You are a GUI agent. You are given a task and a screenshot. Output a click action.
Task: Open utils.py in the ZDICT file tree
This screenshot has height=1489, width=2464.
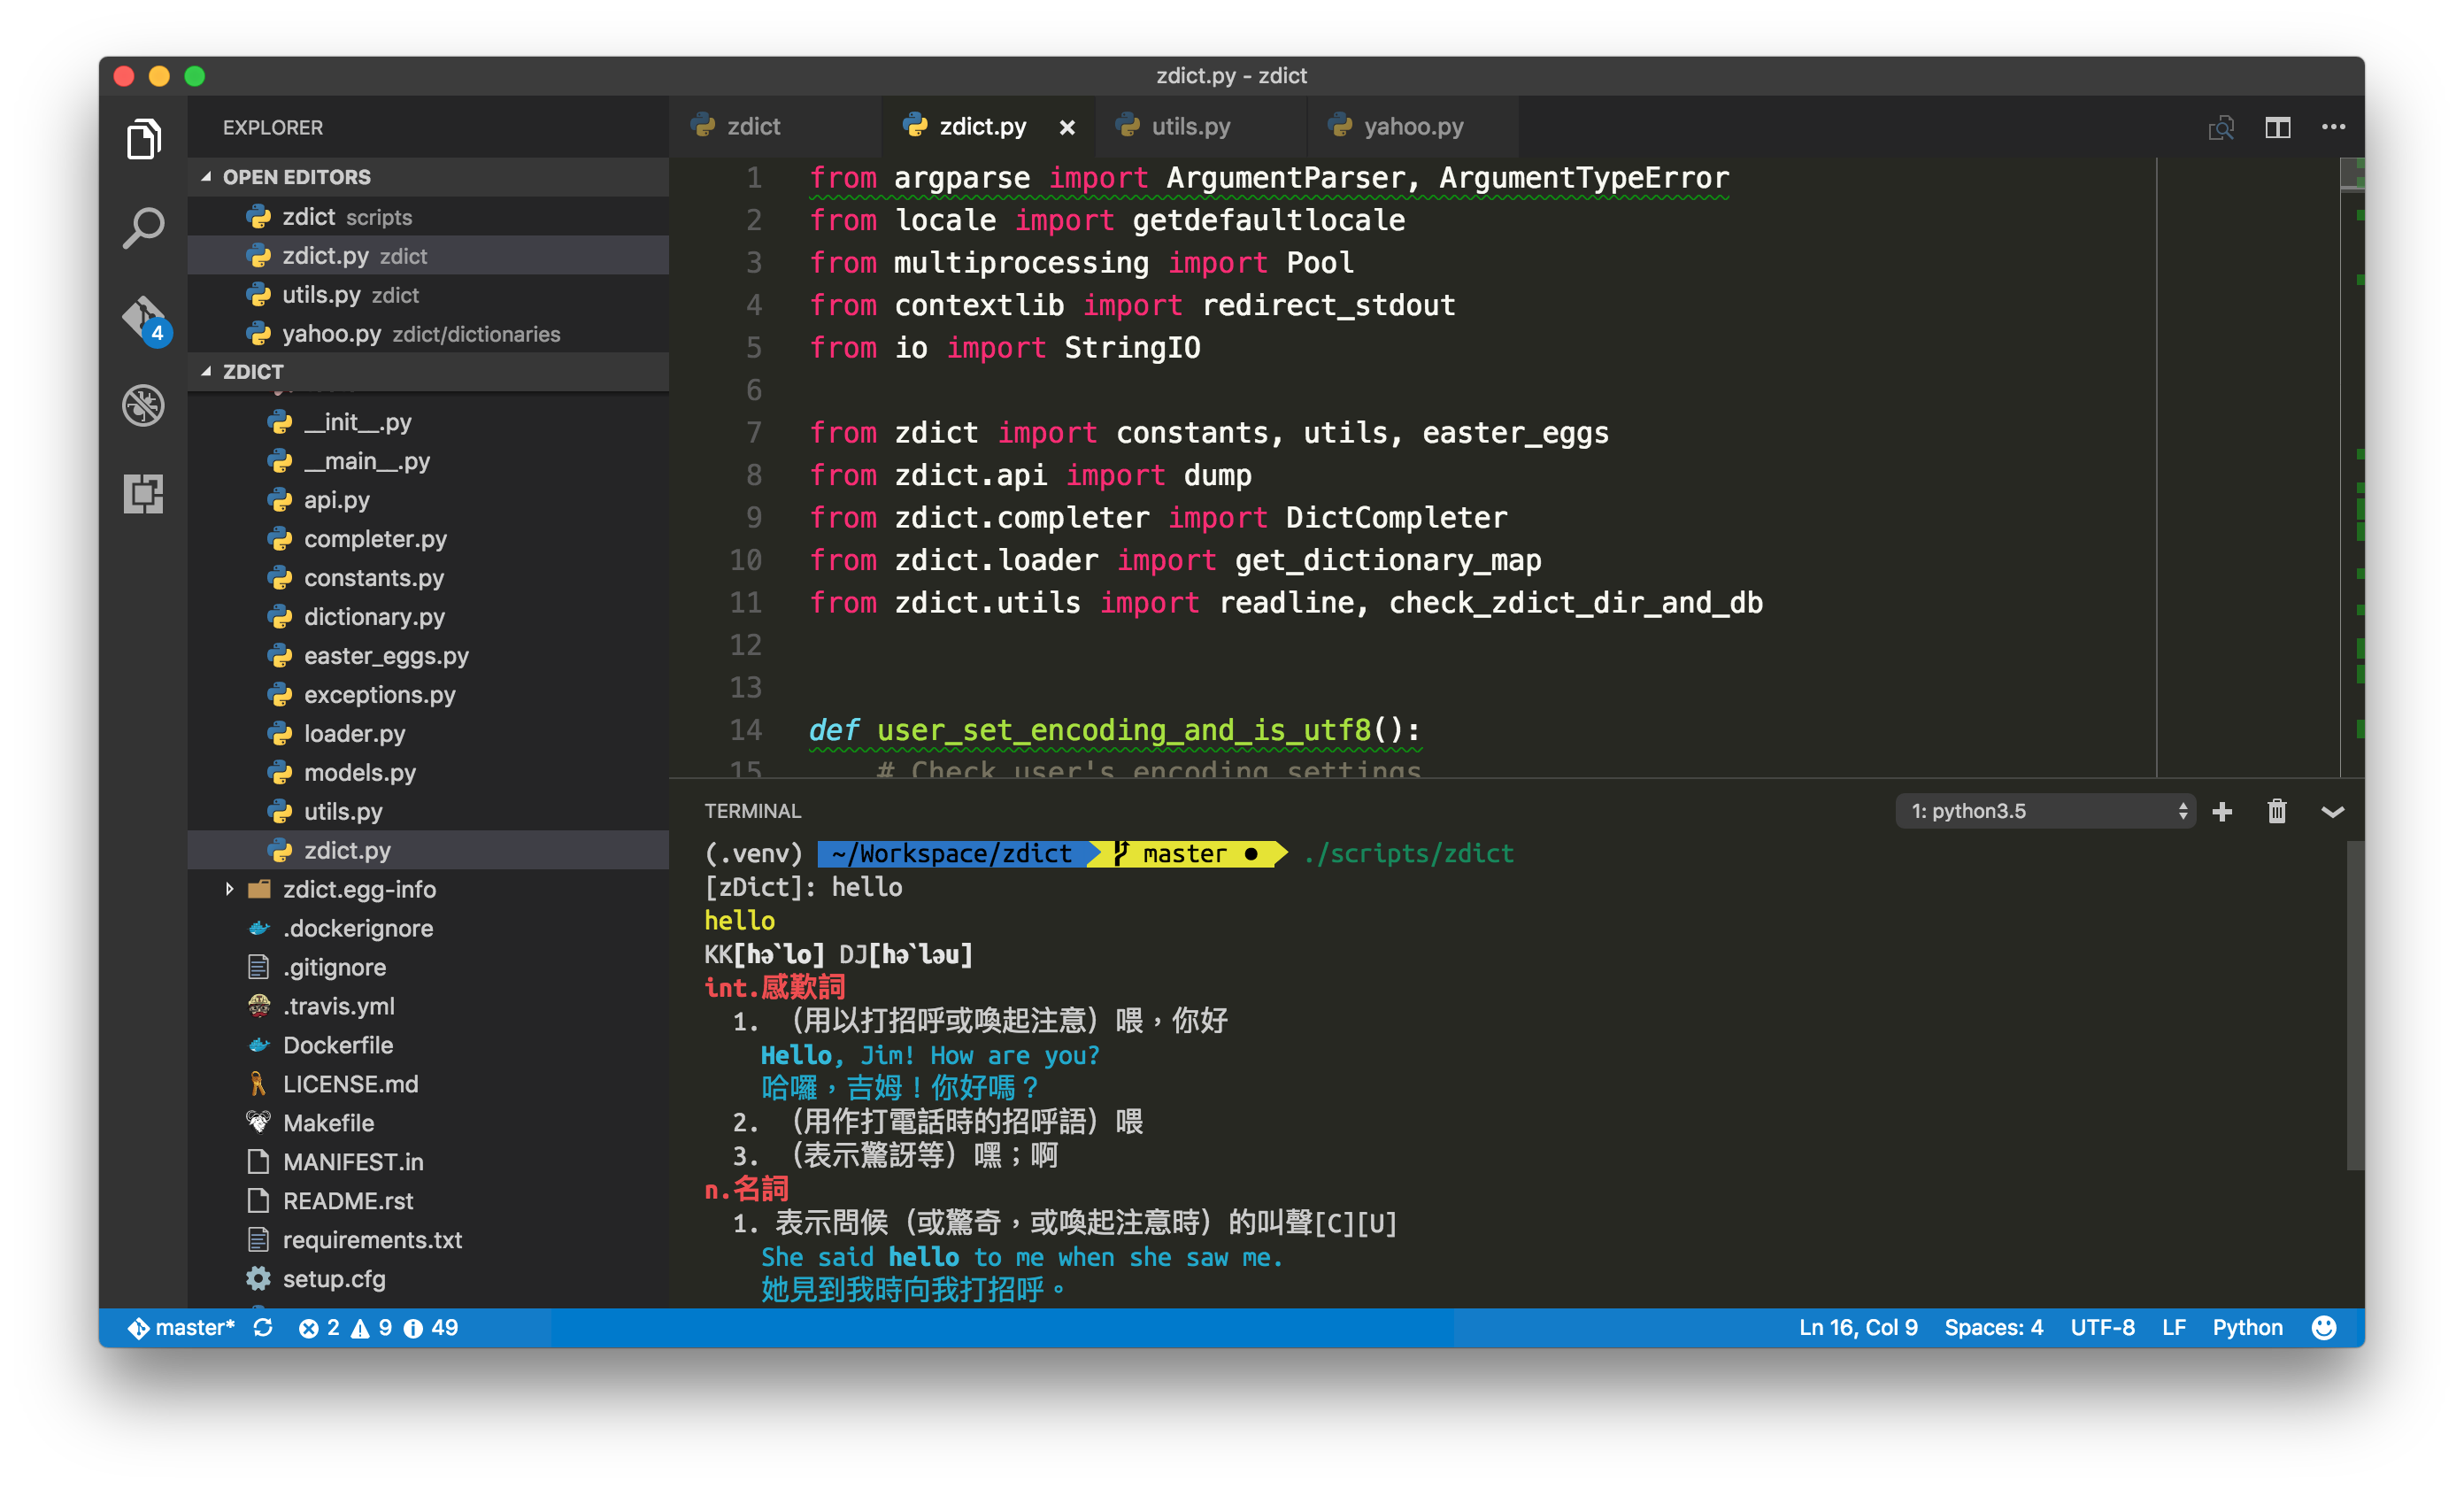(428, 812)
